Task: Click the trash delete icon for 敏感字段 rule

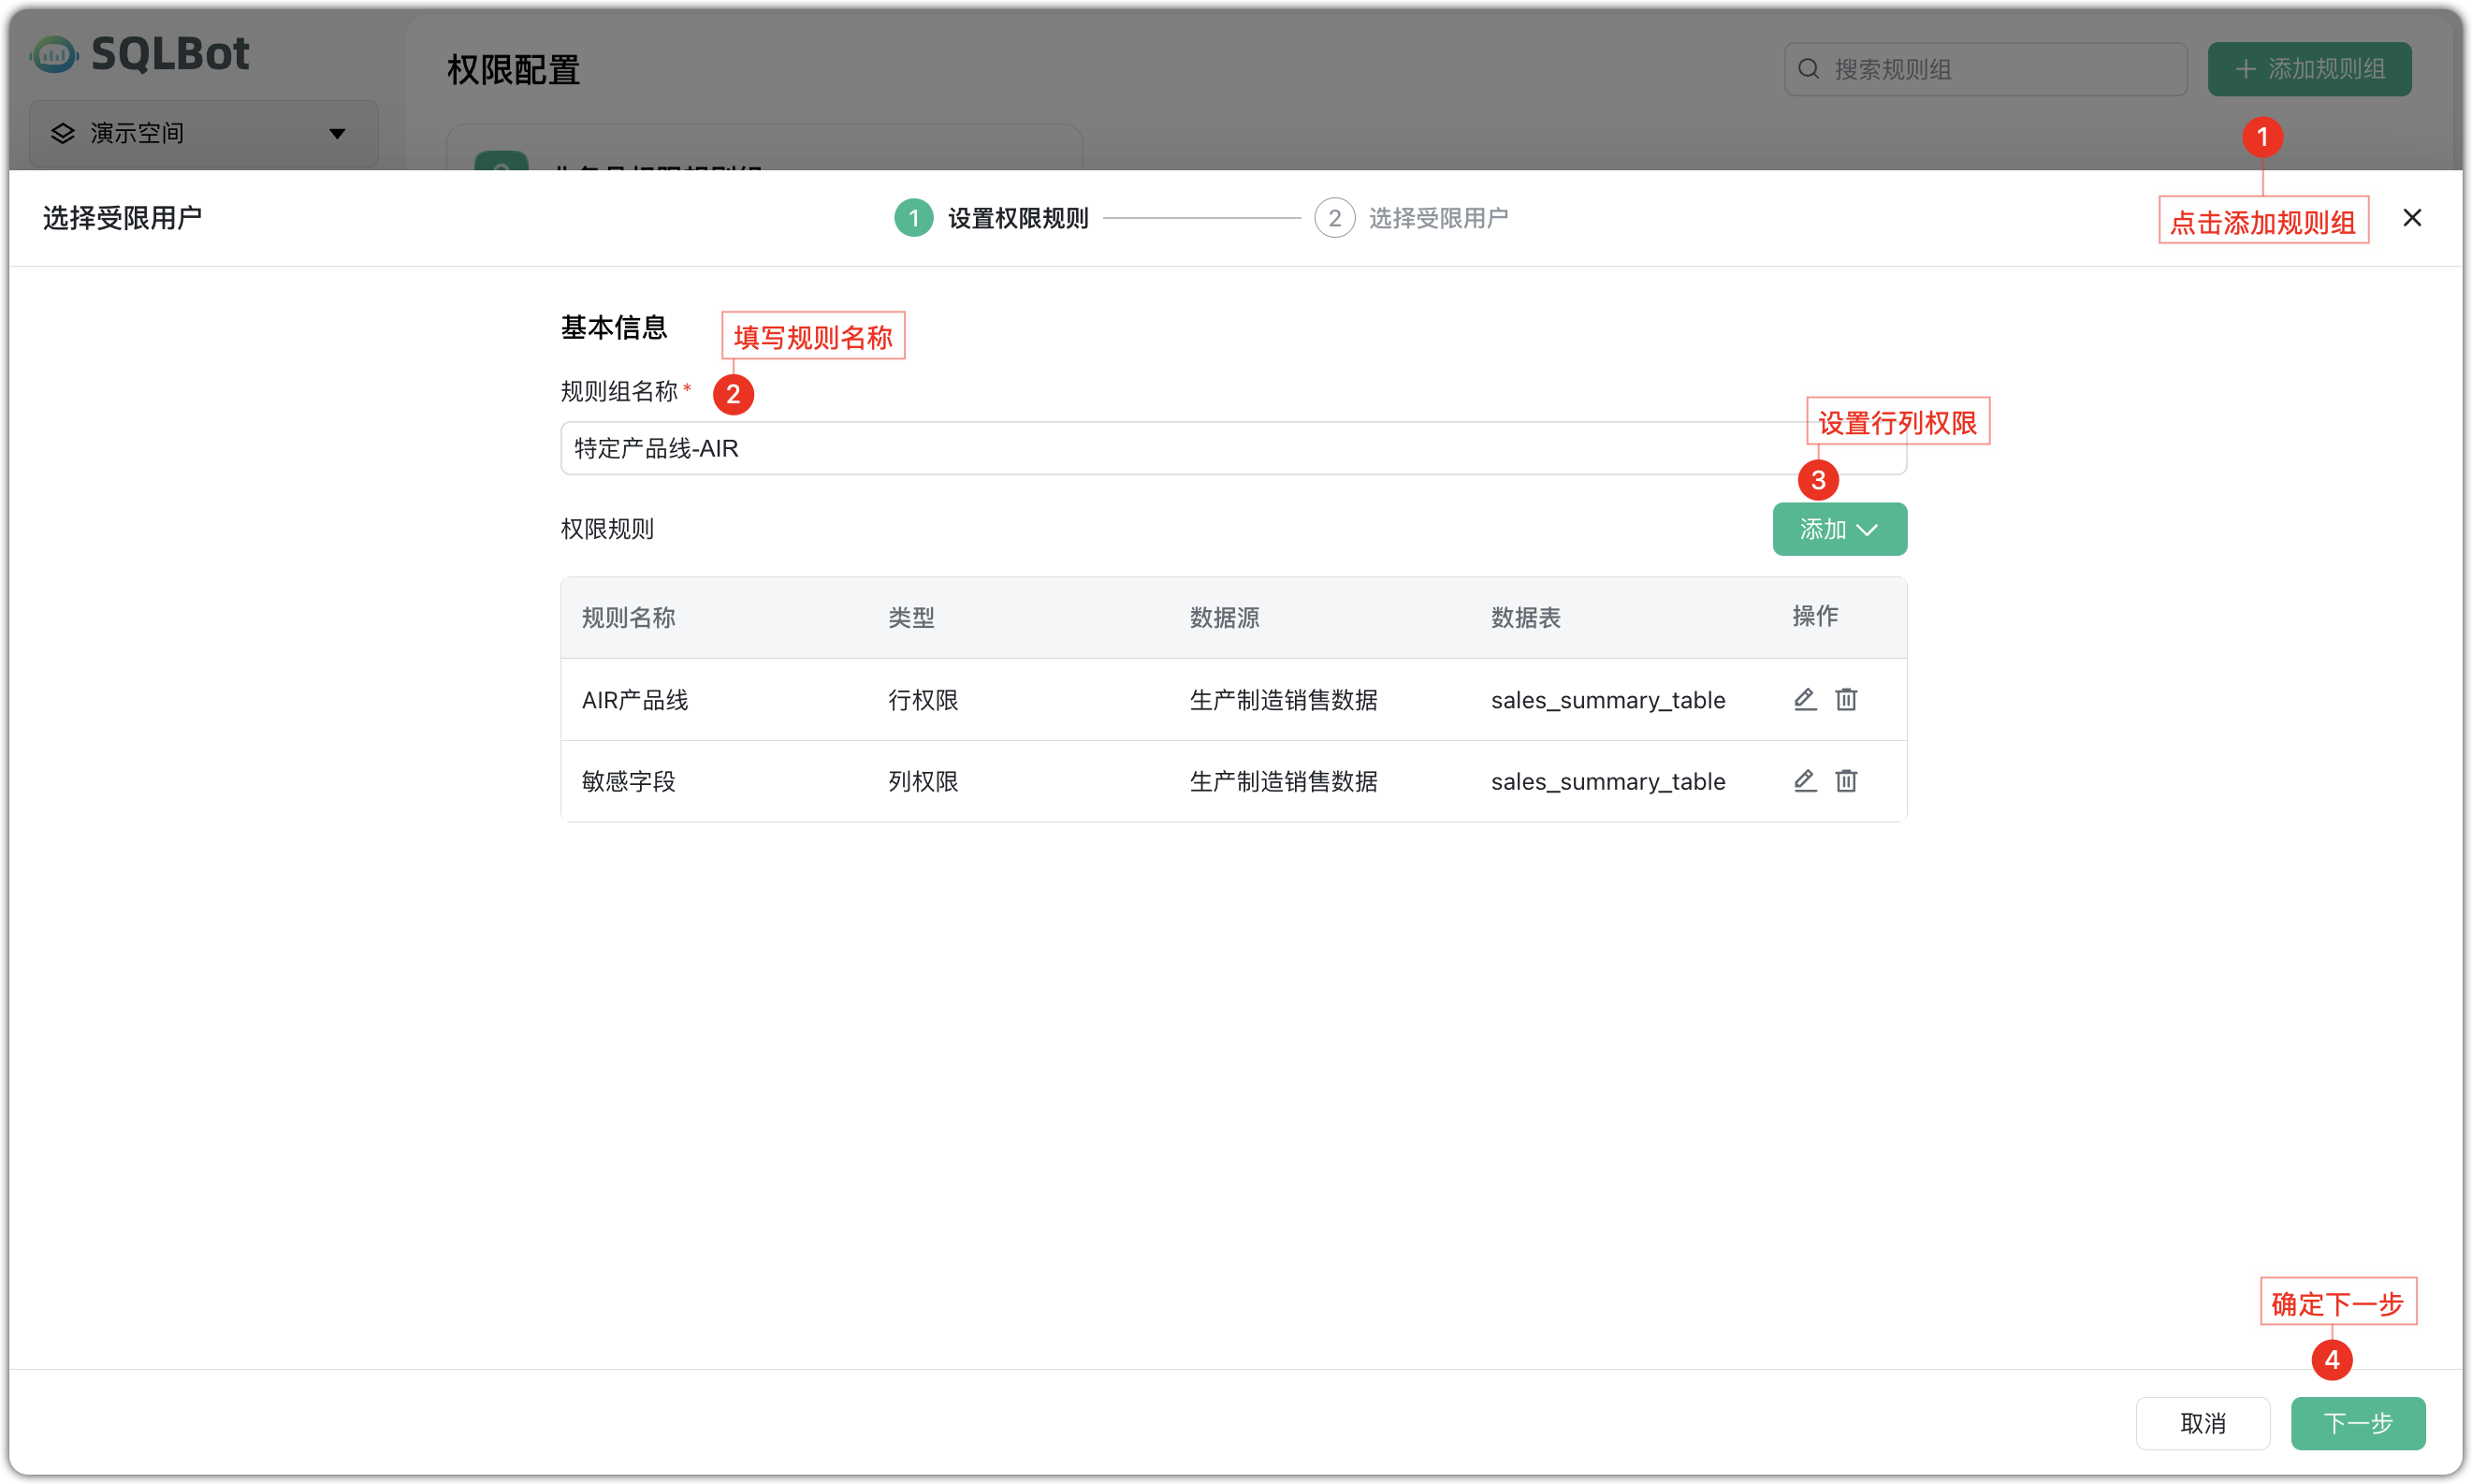Action: click(1846, 781)
